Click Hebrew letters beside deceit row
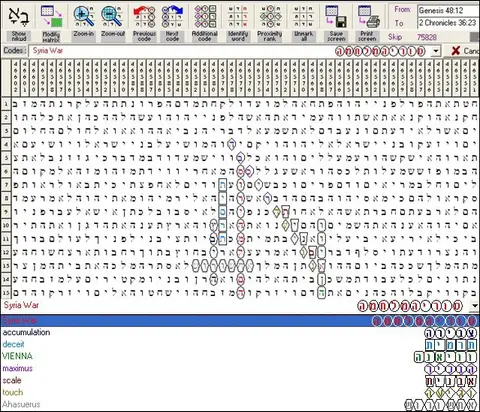Viewport: 480px width, 412px height. [451, 345]
